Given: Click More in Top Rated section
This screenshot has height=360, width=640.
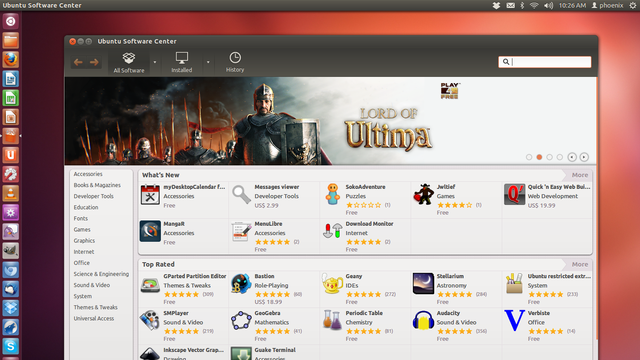Looking at the screenshot, I should tap(580, 264).
